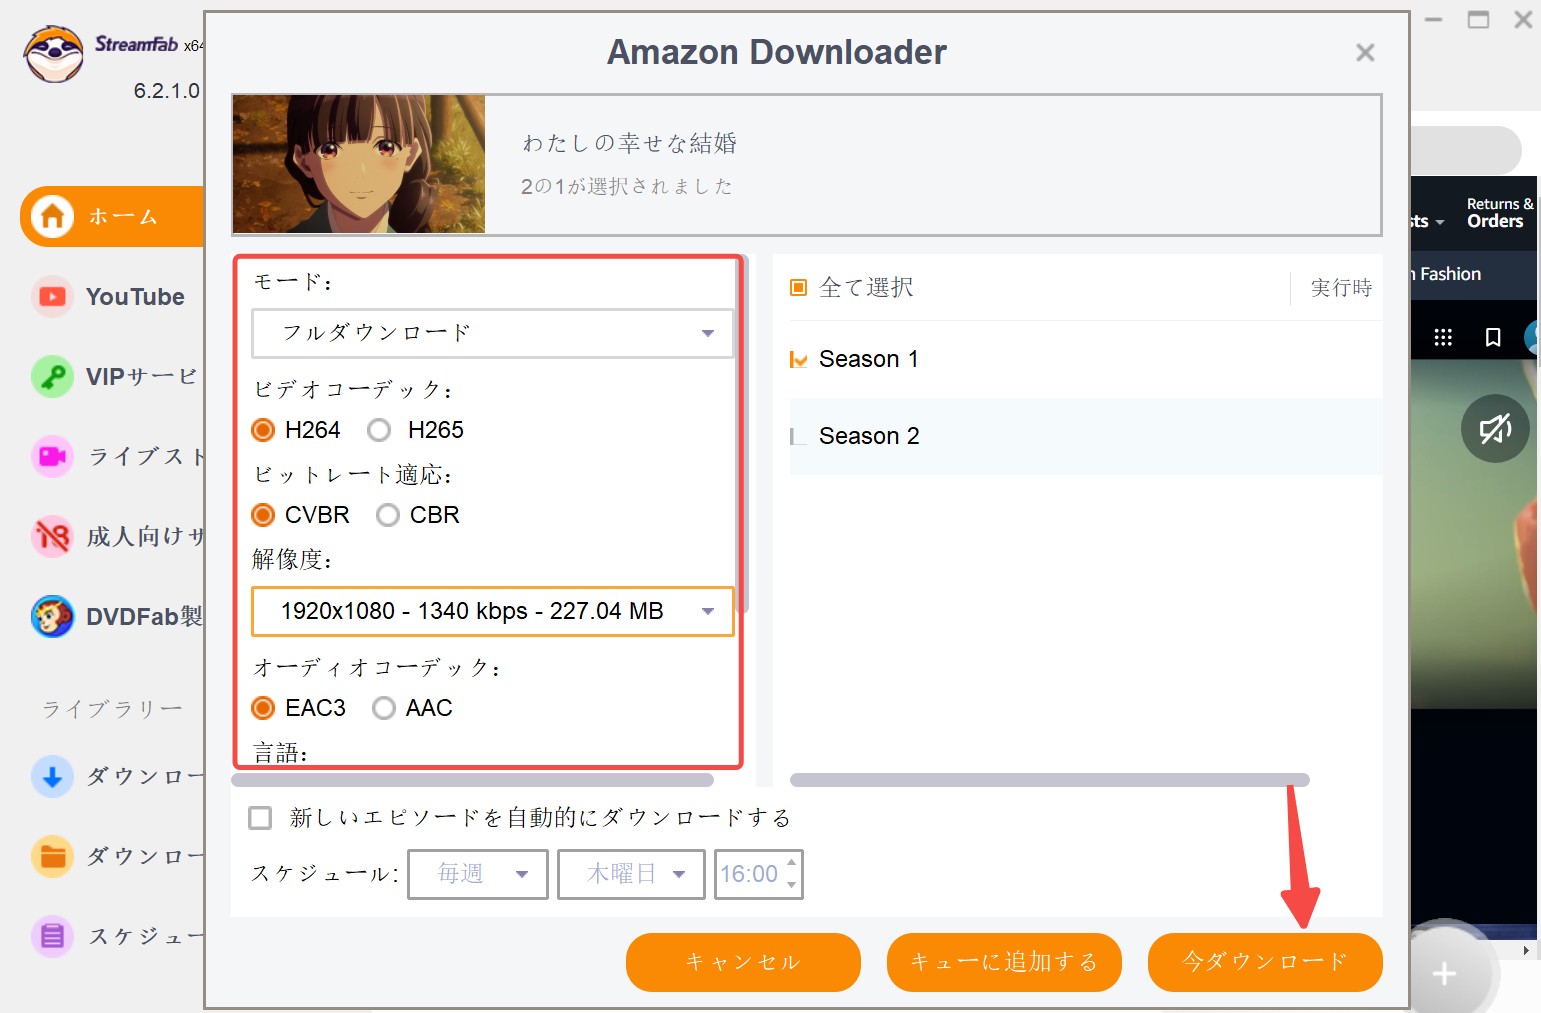Open the 毎週 schedule frequency dropdown
Screen dimensions: 1541x1013
(478, 874)
